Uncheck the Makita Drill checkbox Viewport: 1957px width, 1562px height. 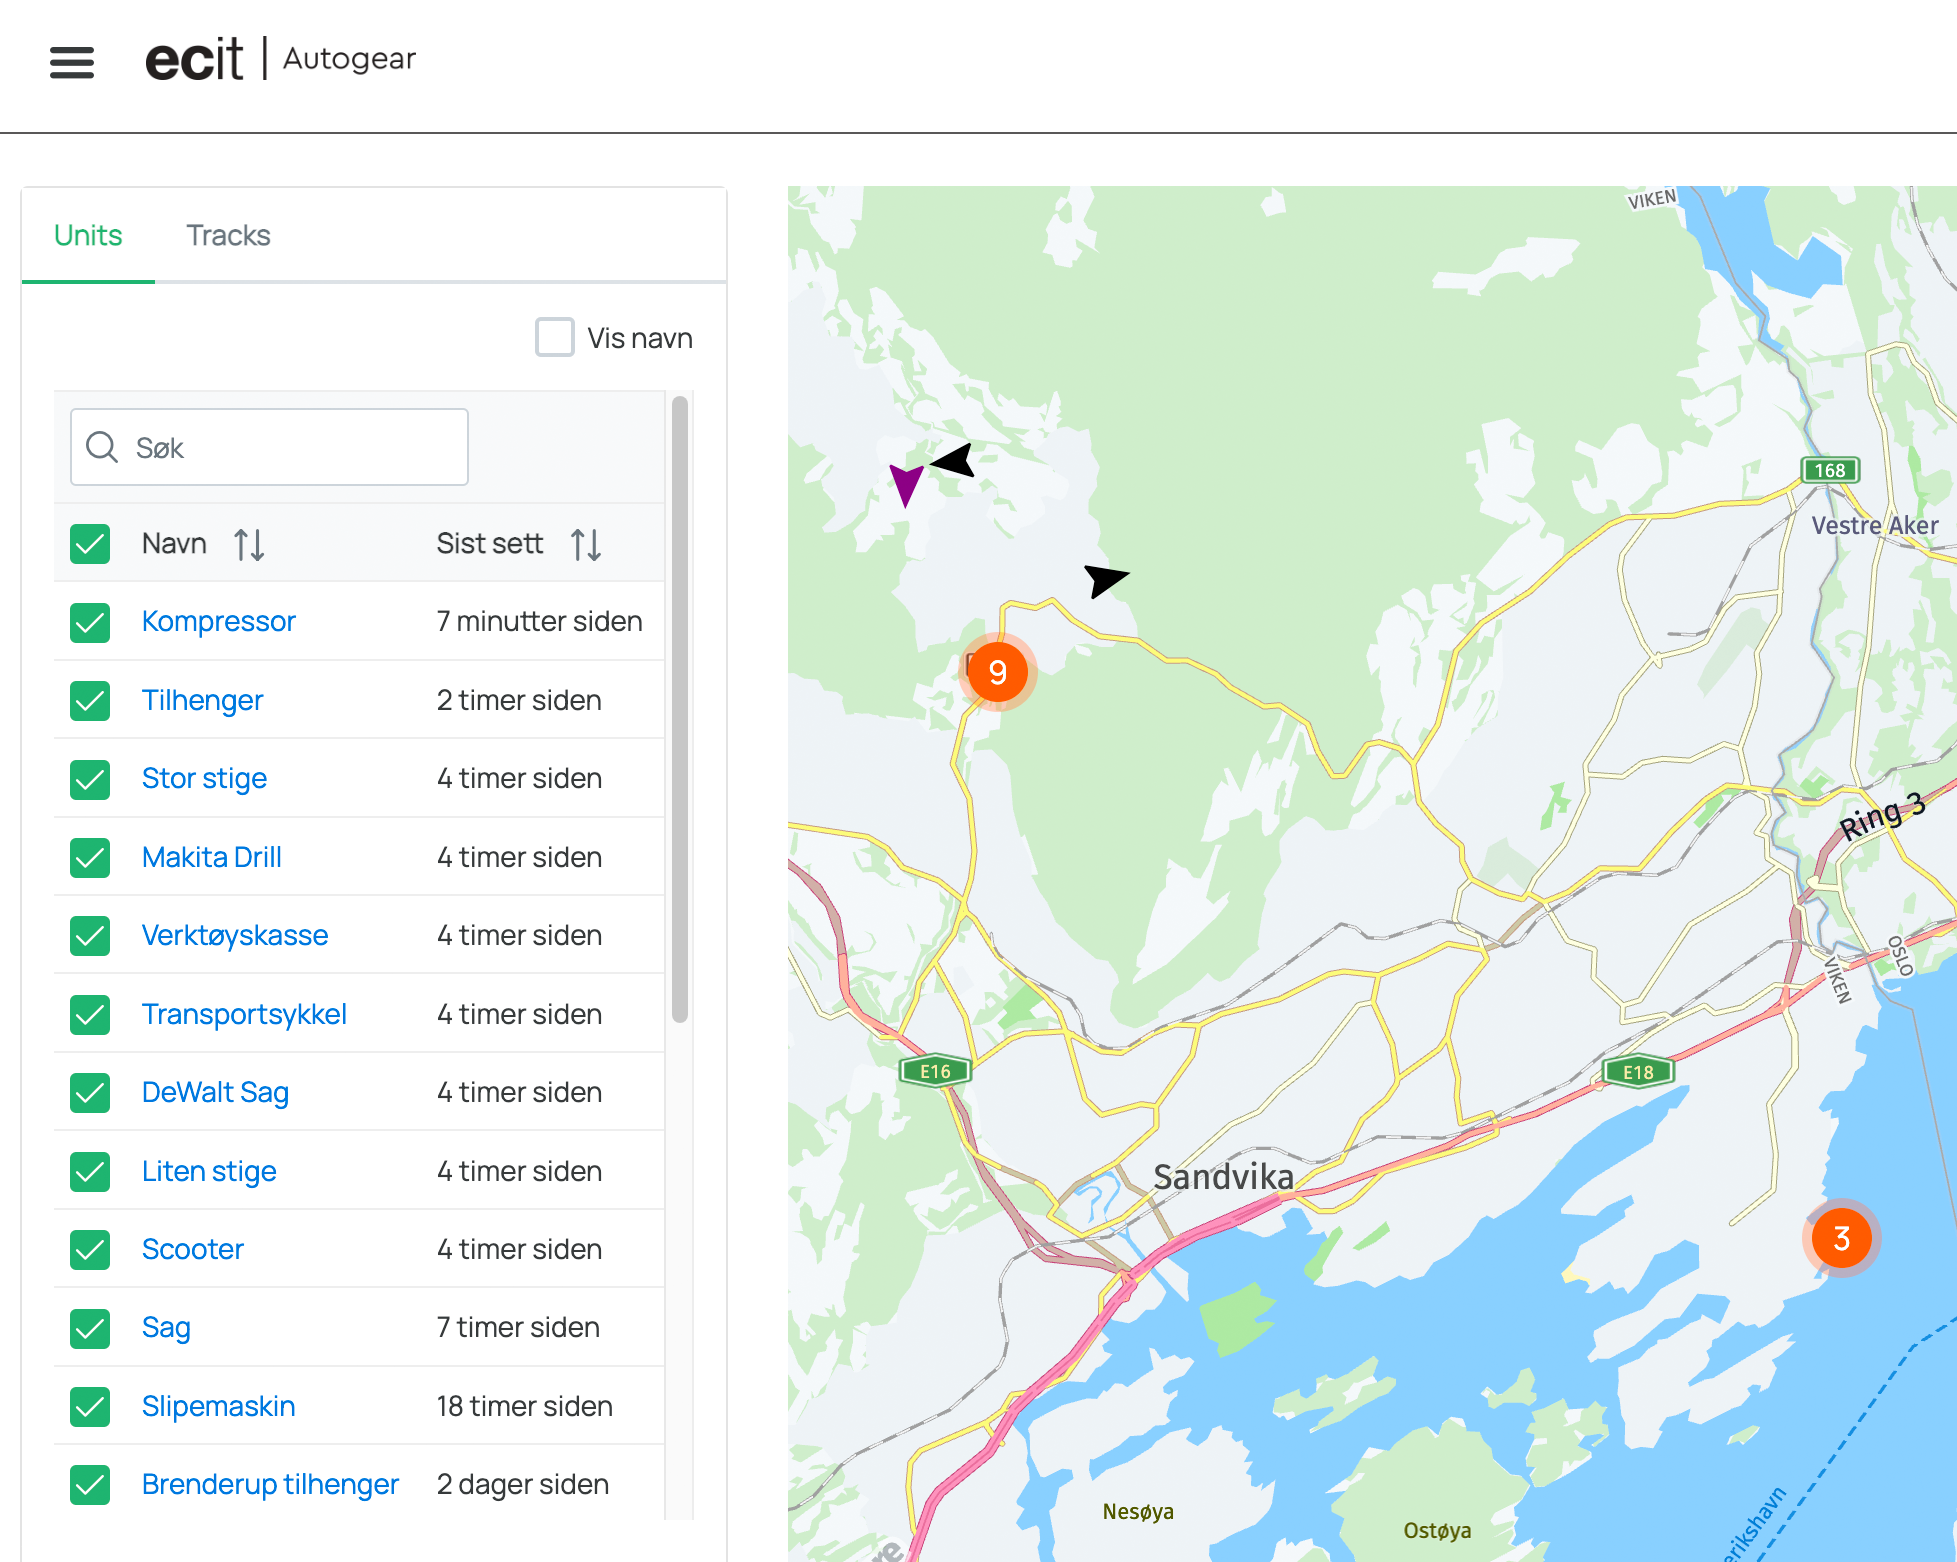[90, 858]
